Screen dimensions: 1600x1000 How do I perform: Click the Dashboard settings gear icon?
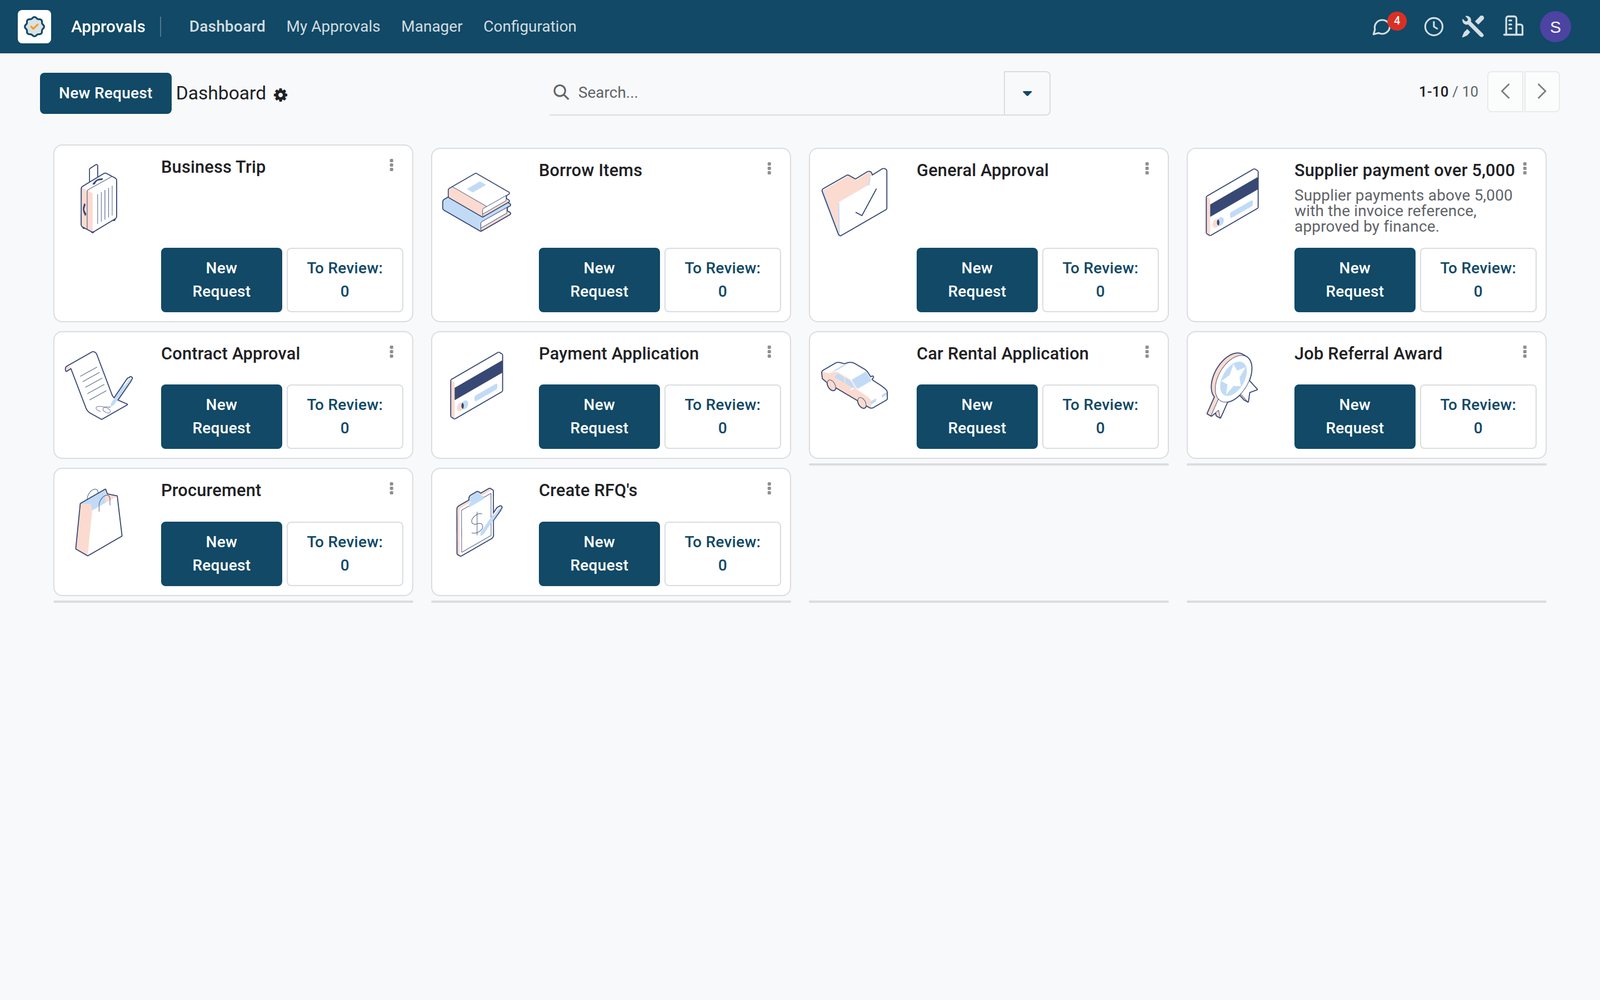tap(281, 95)
